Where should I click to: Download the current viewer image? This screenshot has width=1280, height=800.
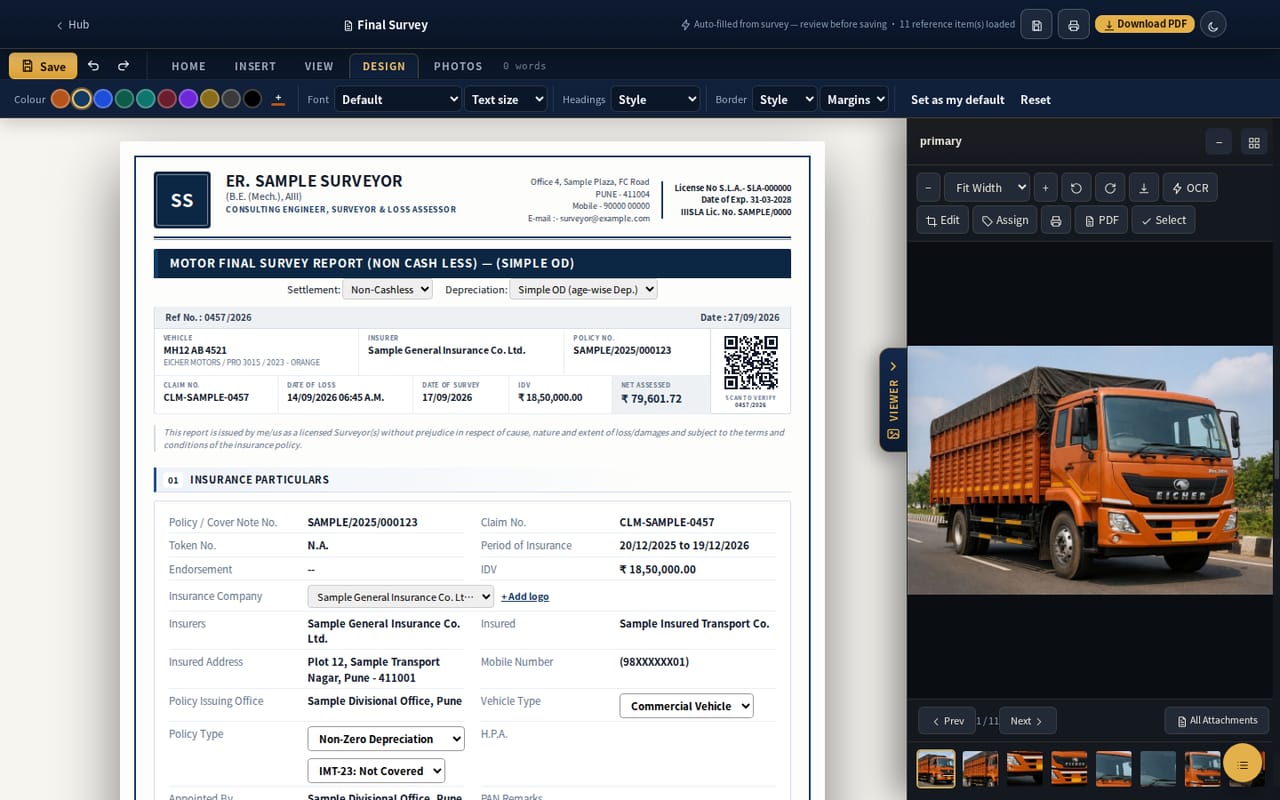pos(1144,188)
